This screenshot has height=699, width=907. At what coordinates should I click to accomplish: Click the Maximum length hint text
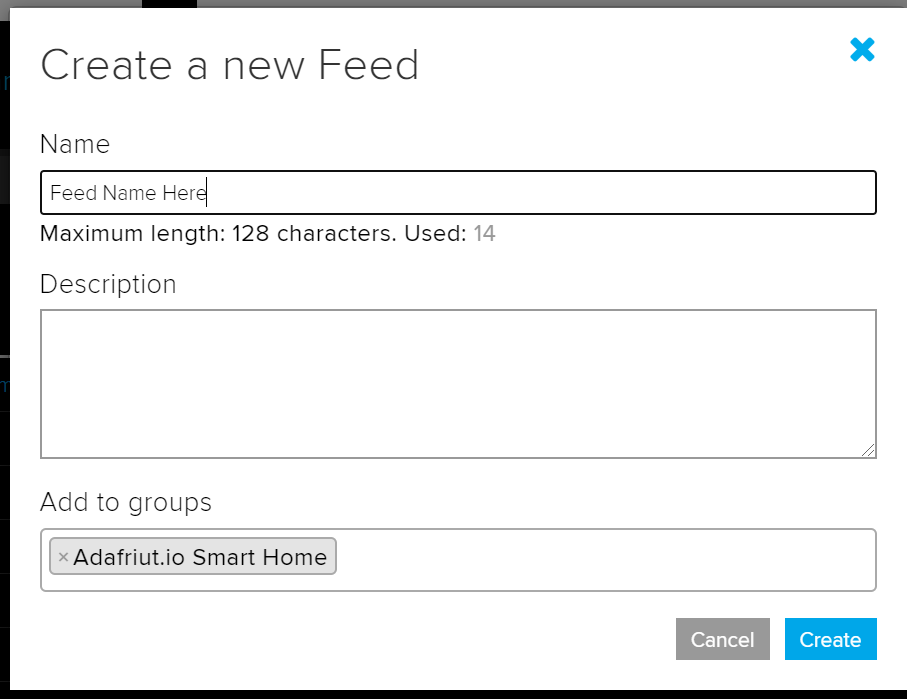[x=252, y=234]
